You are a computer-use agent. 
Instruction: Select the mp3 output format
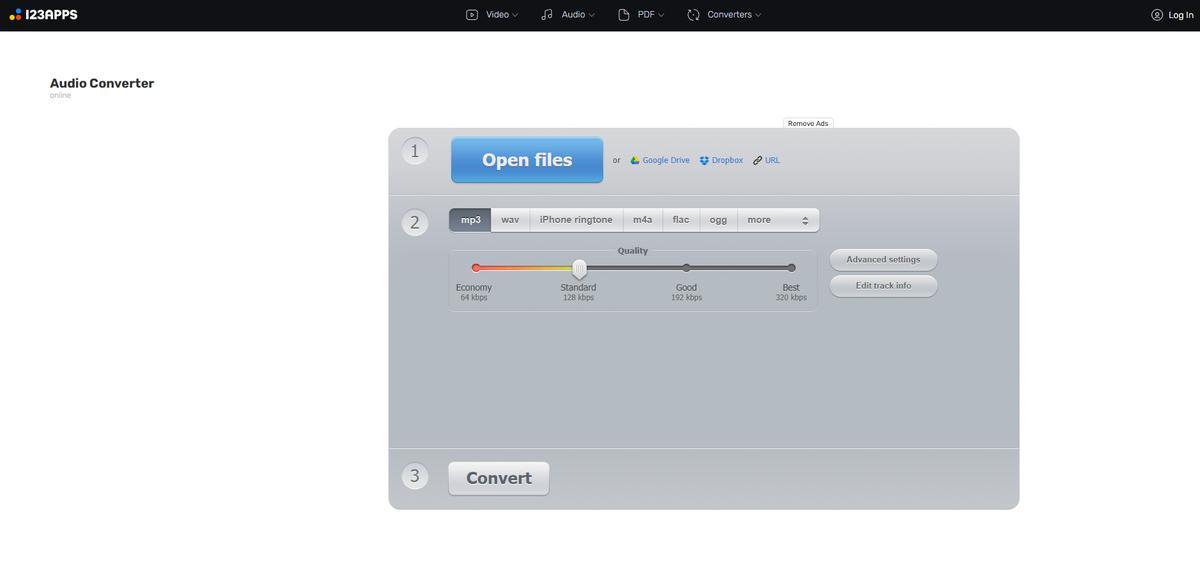coord(470,220)
